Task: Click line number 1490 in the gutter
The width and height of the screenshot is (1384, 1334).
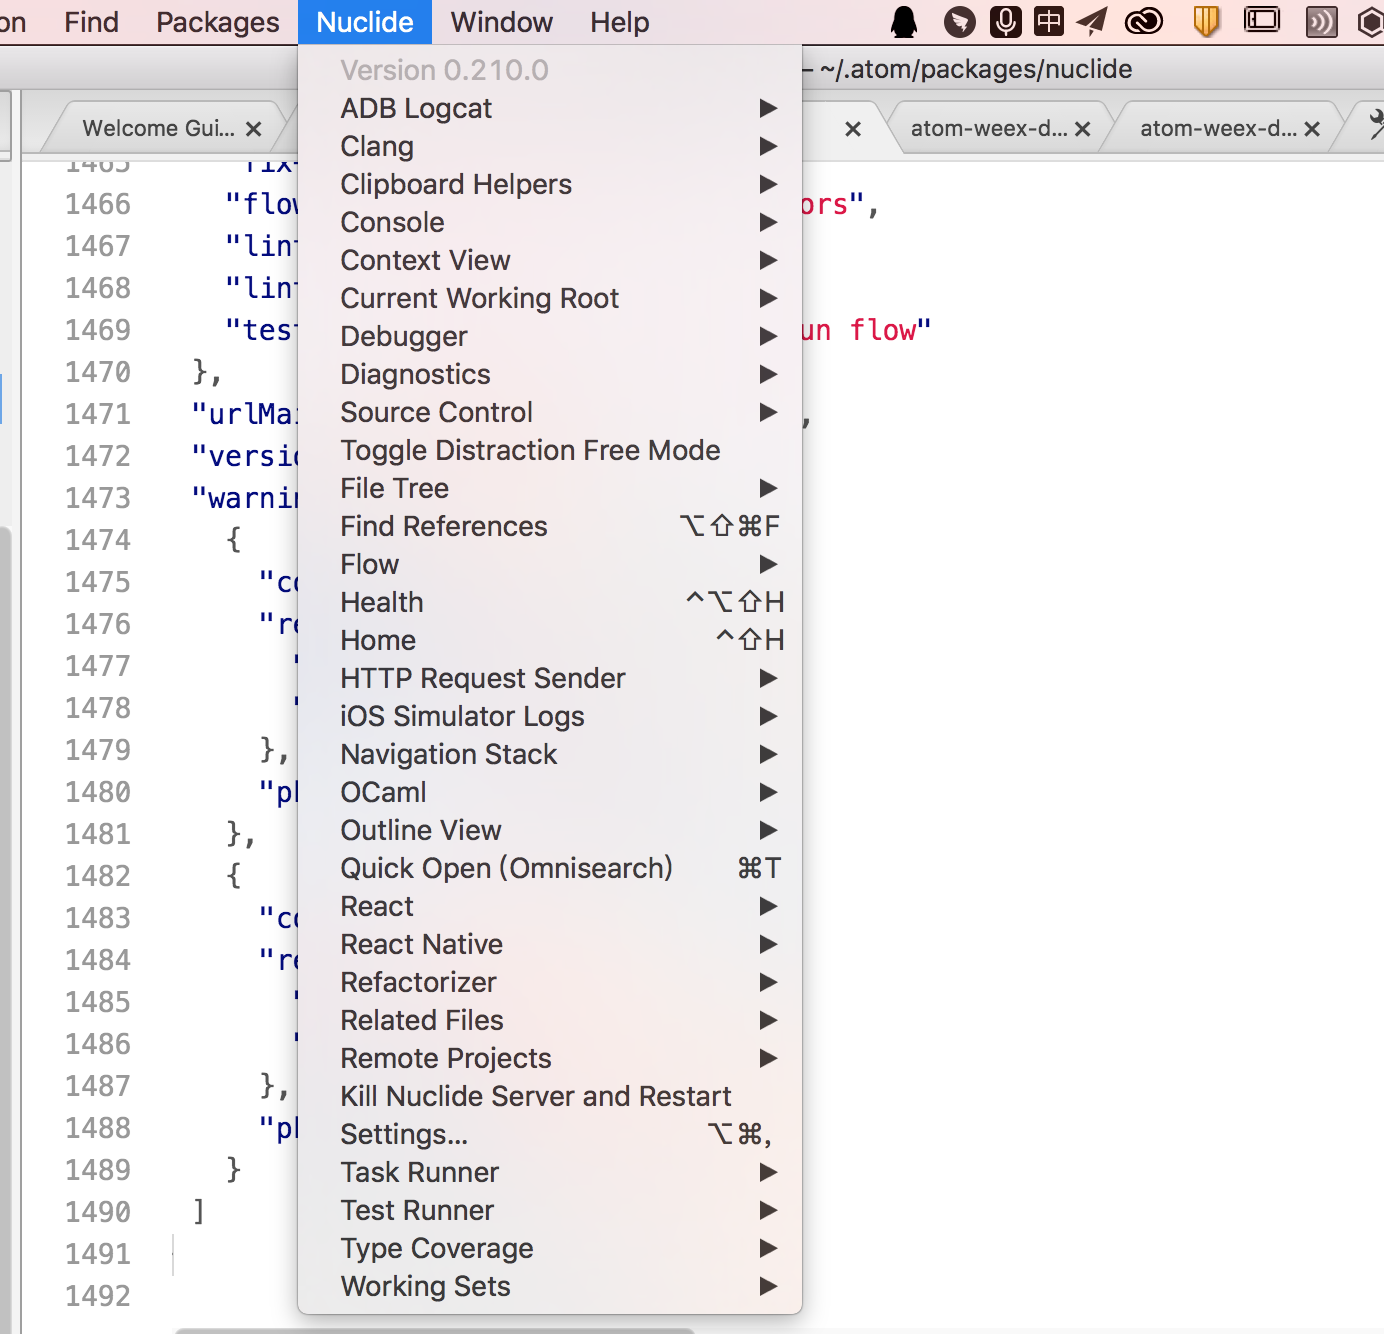Action: coord(98,1212)
